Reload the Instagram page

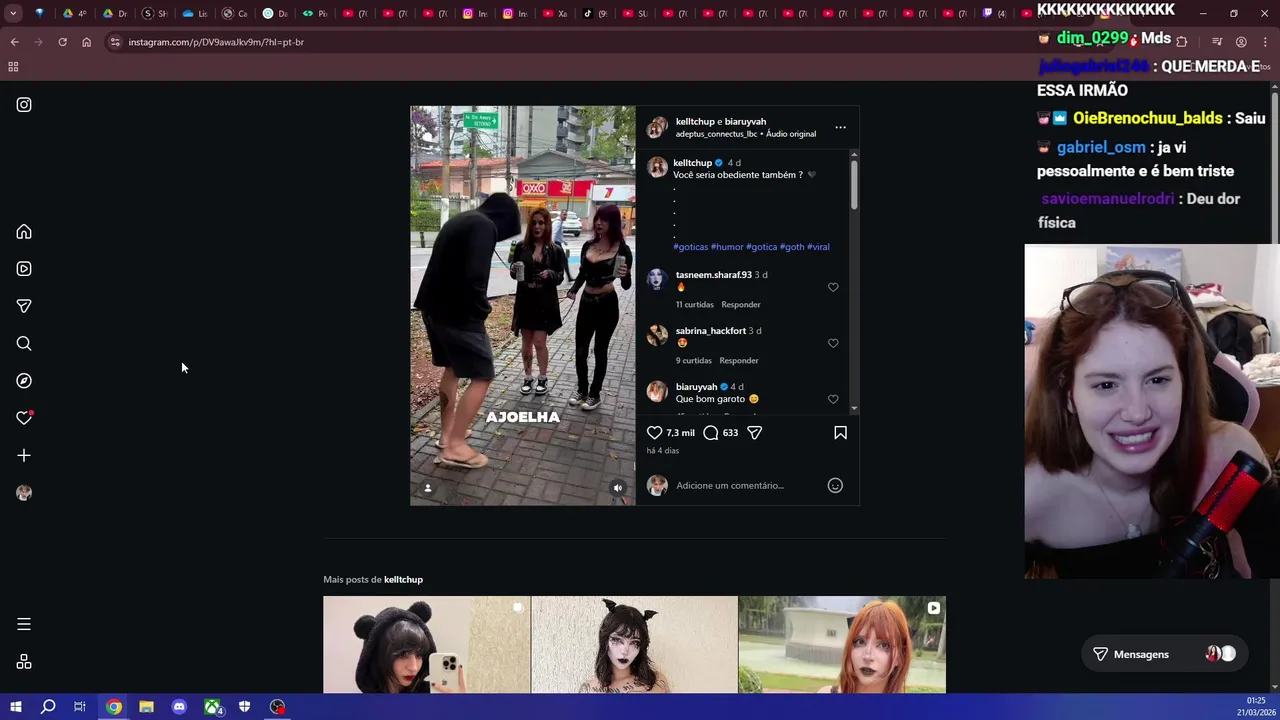[x=62, y=42]
